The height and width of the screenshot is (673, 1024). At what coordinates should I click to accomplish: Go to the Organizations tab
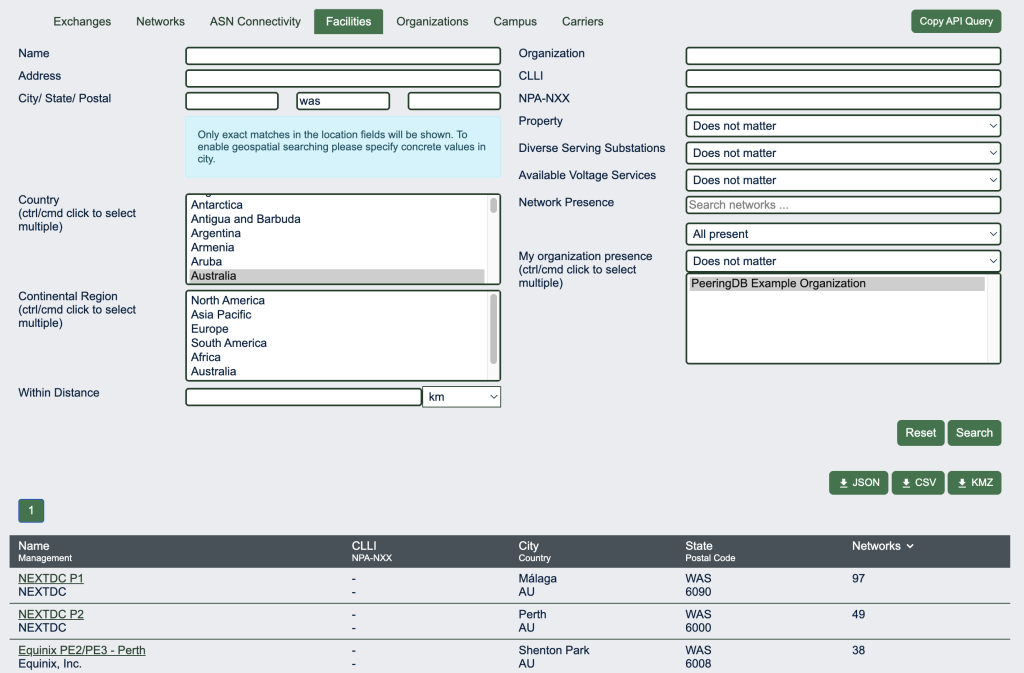tap(432, 22)
